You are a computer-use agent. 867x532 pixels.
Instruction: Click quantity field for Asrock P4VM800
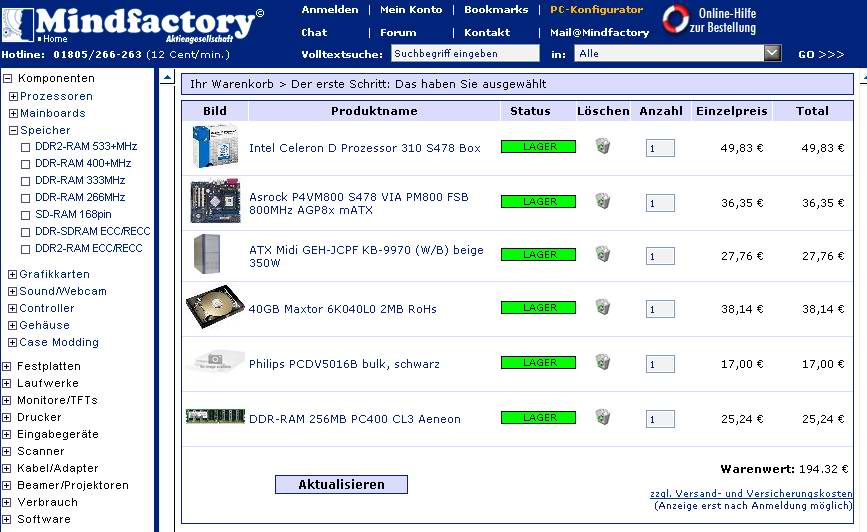click(x=660, y=203)
